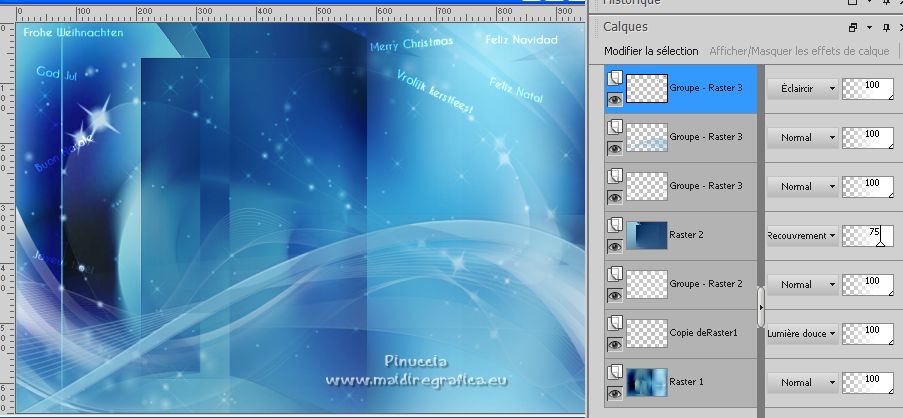
Task: Hide the Groupe - Raster 3 layer with wave thumbnail
Action: pyautogui.click(x=615, y=149)
